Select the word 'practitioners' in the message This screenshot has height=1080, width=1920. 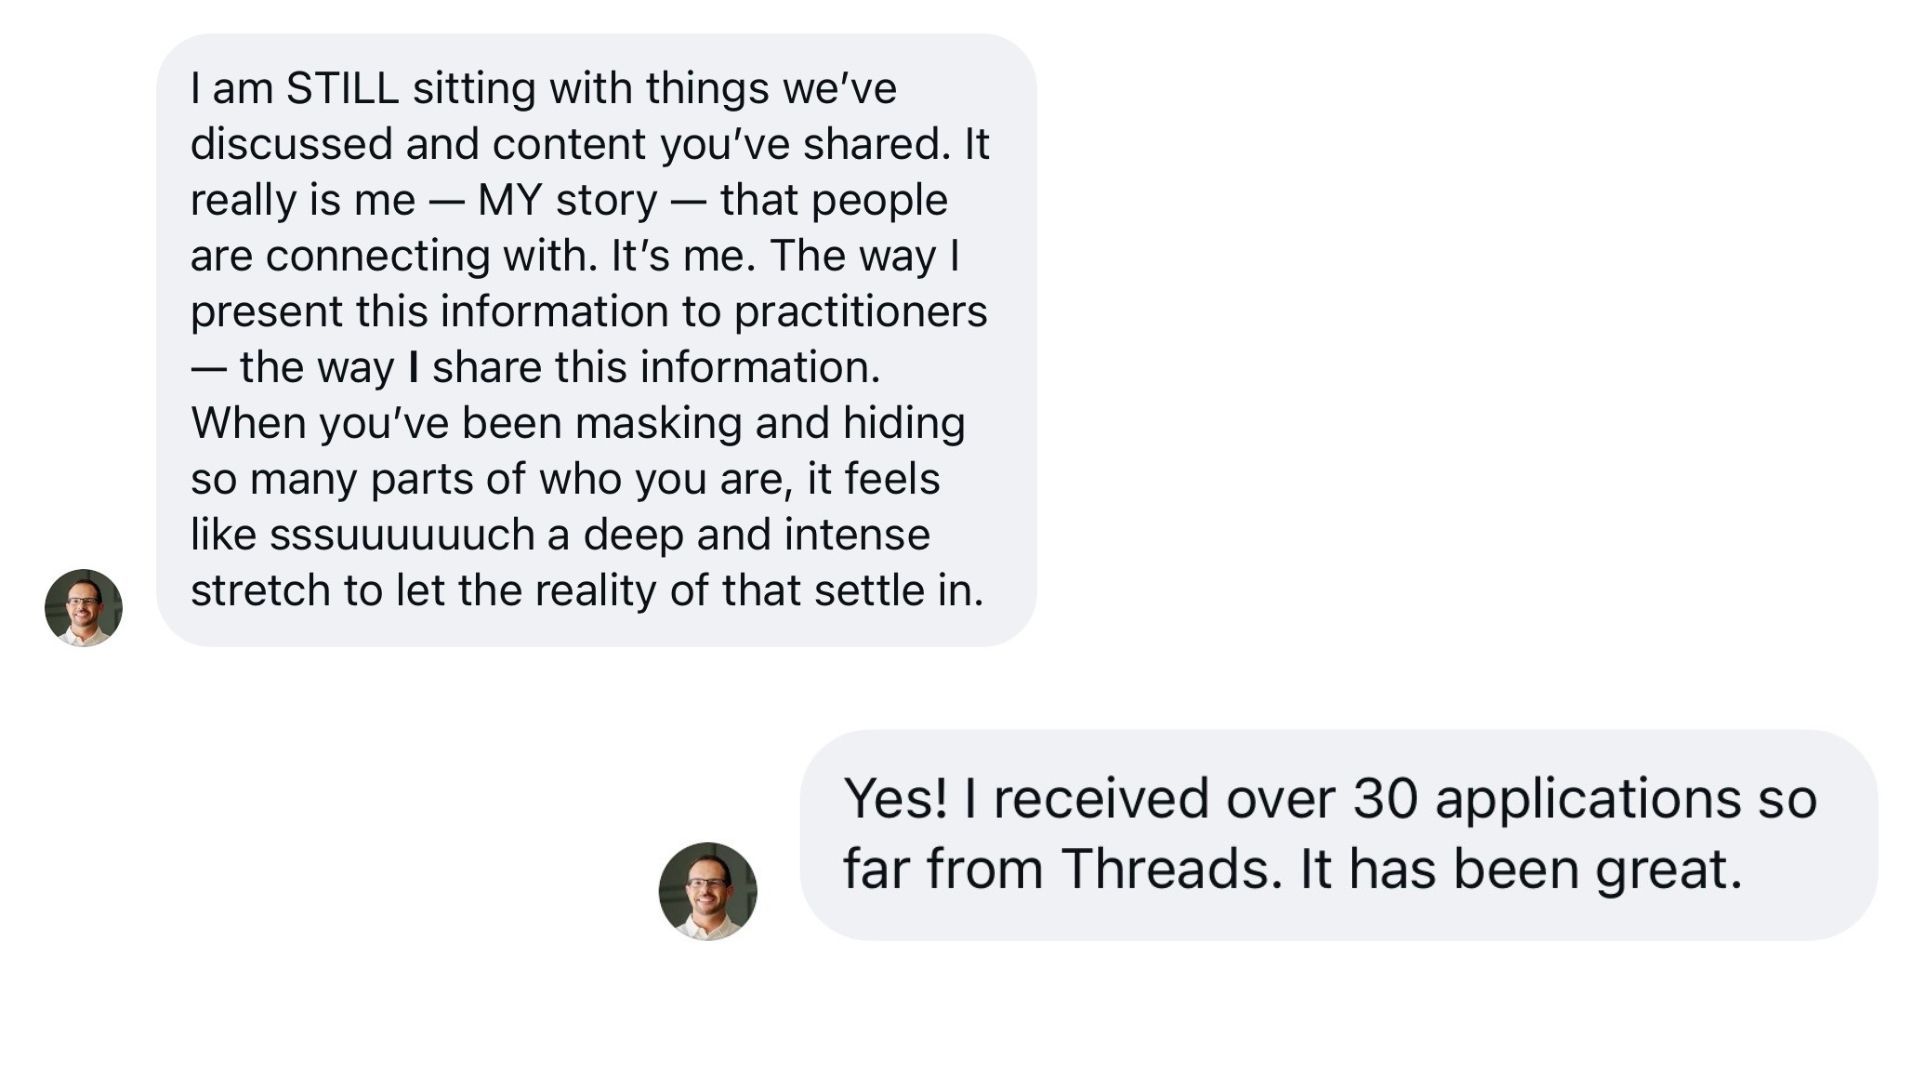tap(860, 312)
